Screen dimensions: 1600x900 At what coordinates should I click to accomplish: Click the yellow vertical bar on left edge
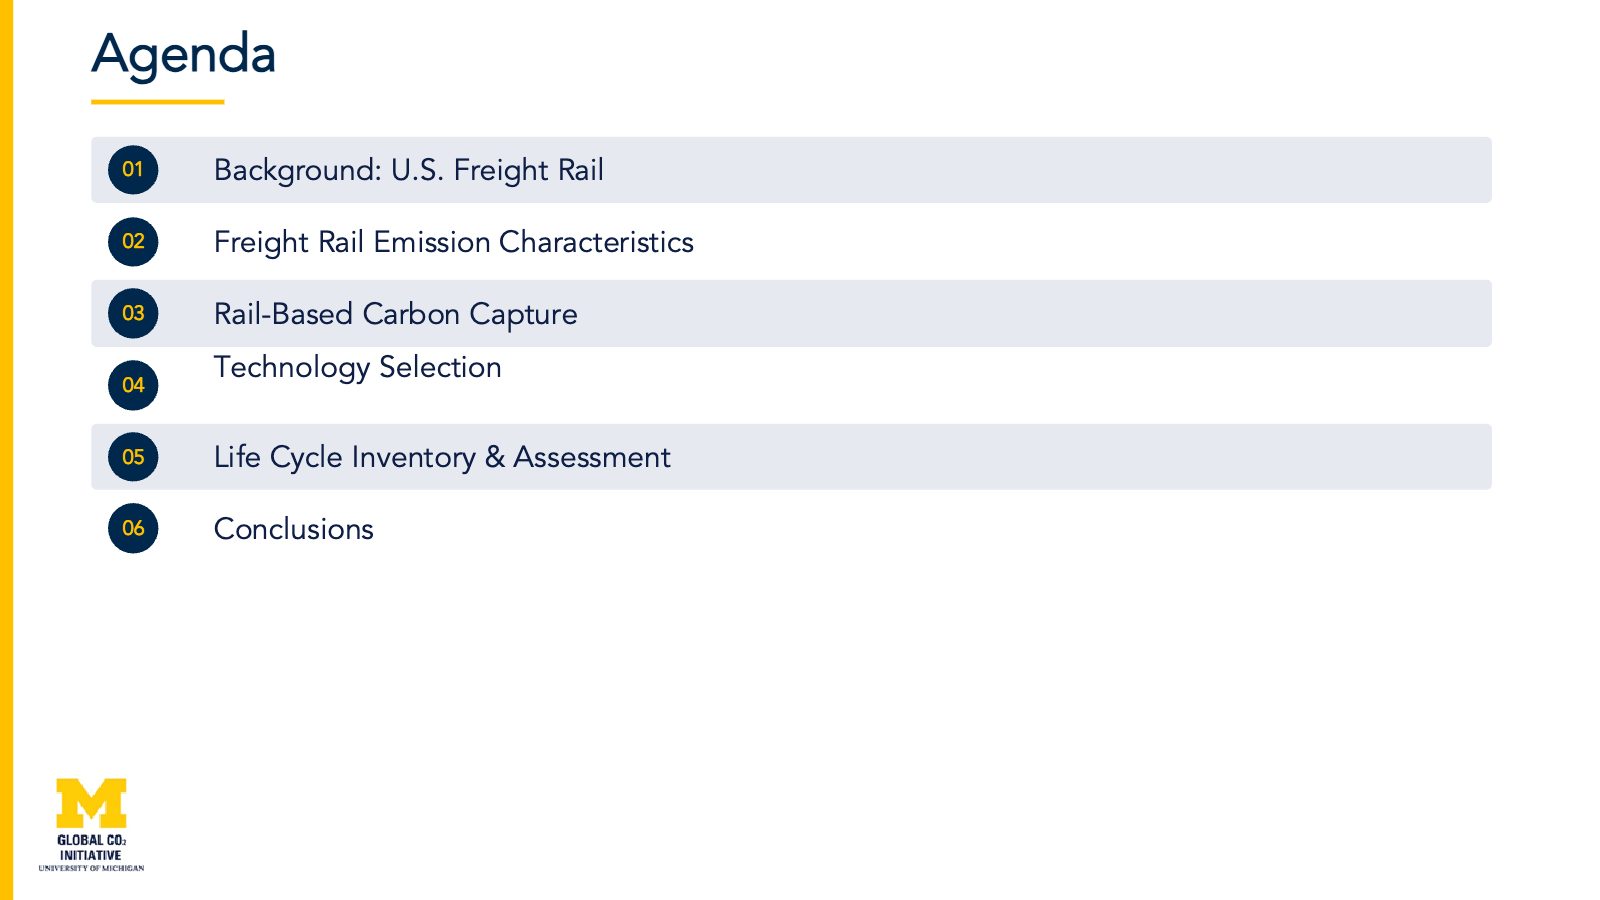pos(6,450)
